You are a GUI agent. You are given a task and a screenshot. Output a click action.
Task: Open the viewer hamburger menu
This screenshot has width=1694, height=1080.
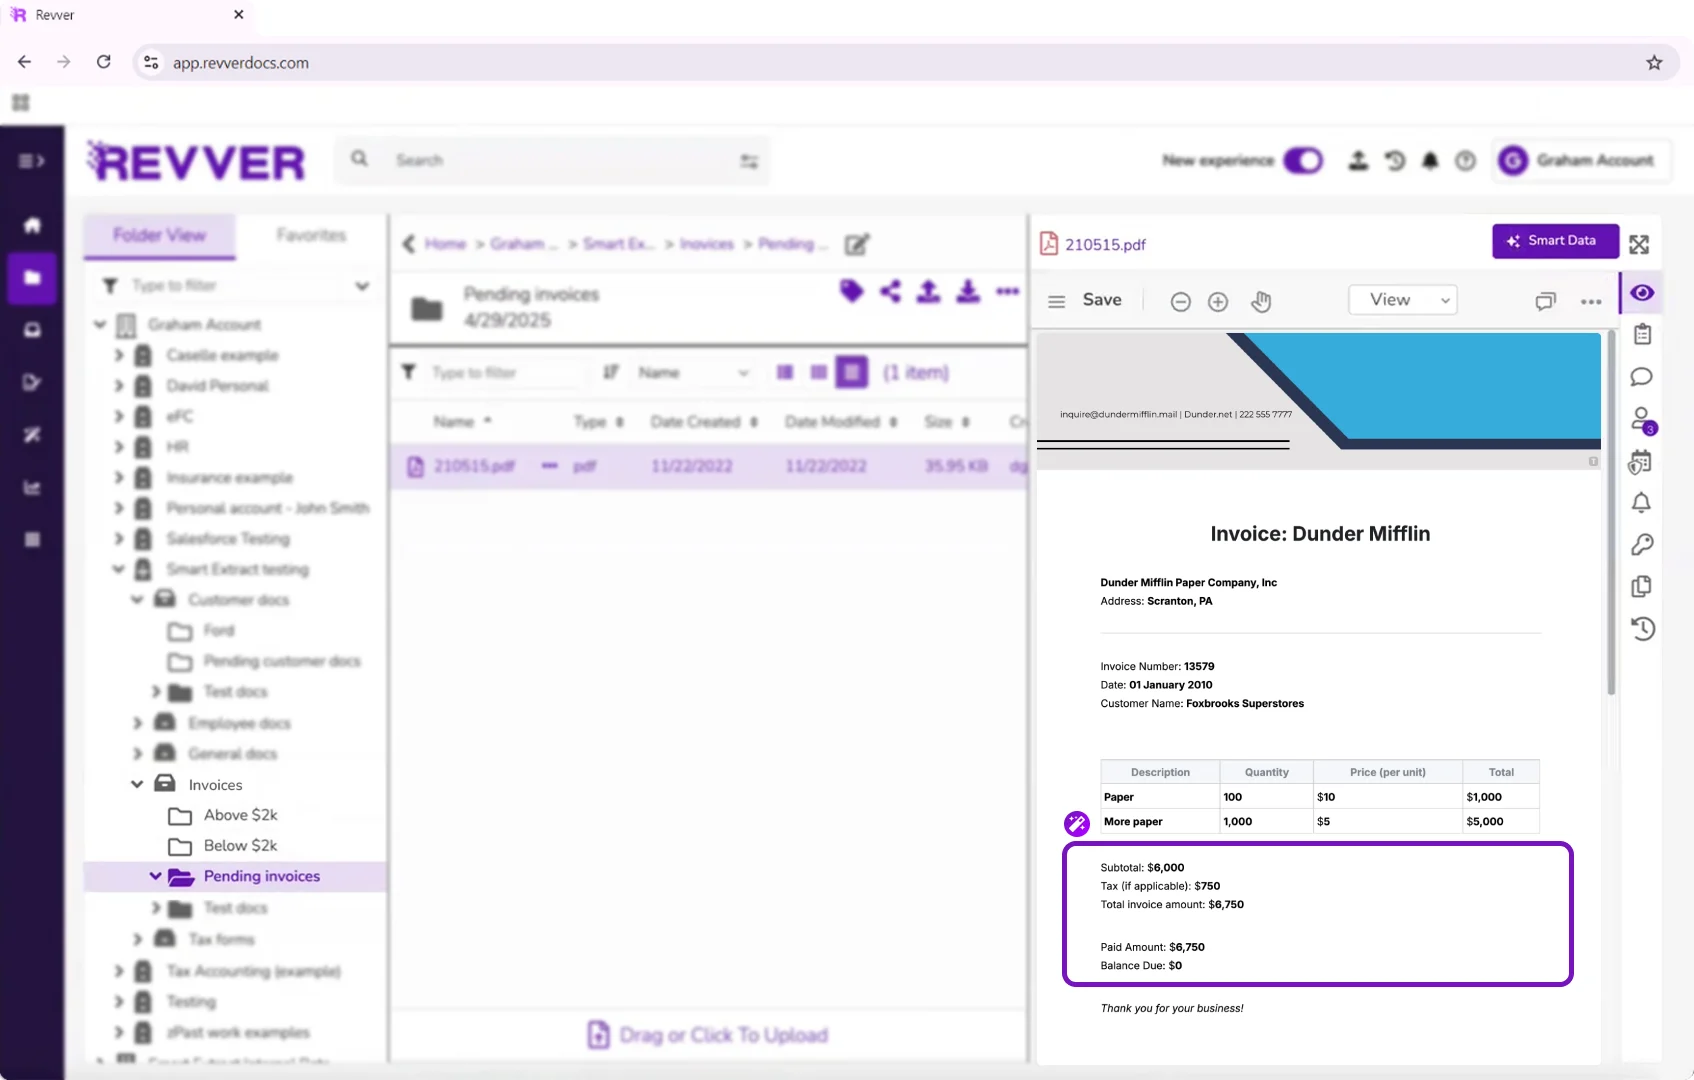[x=1056, y=301]
